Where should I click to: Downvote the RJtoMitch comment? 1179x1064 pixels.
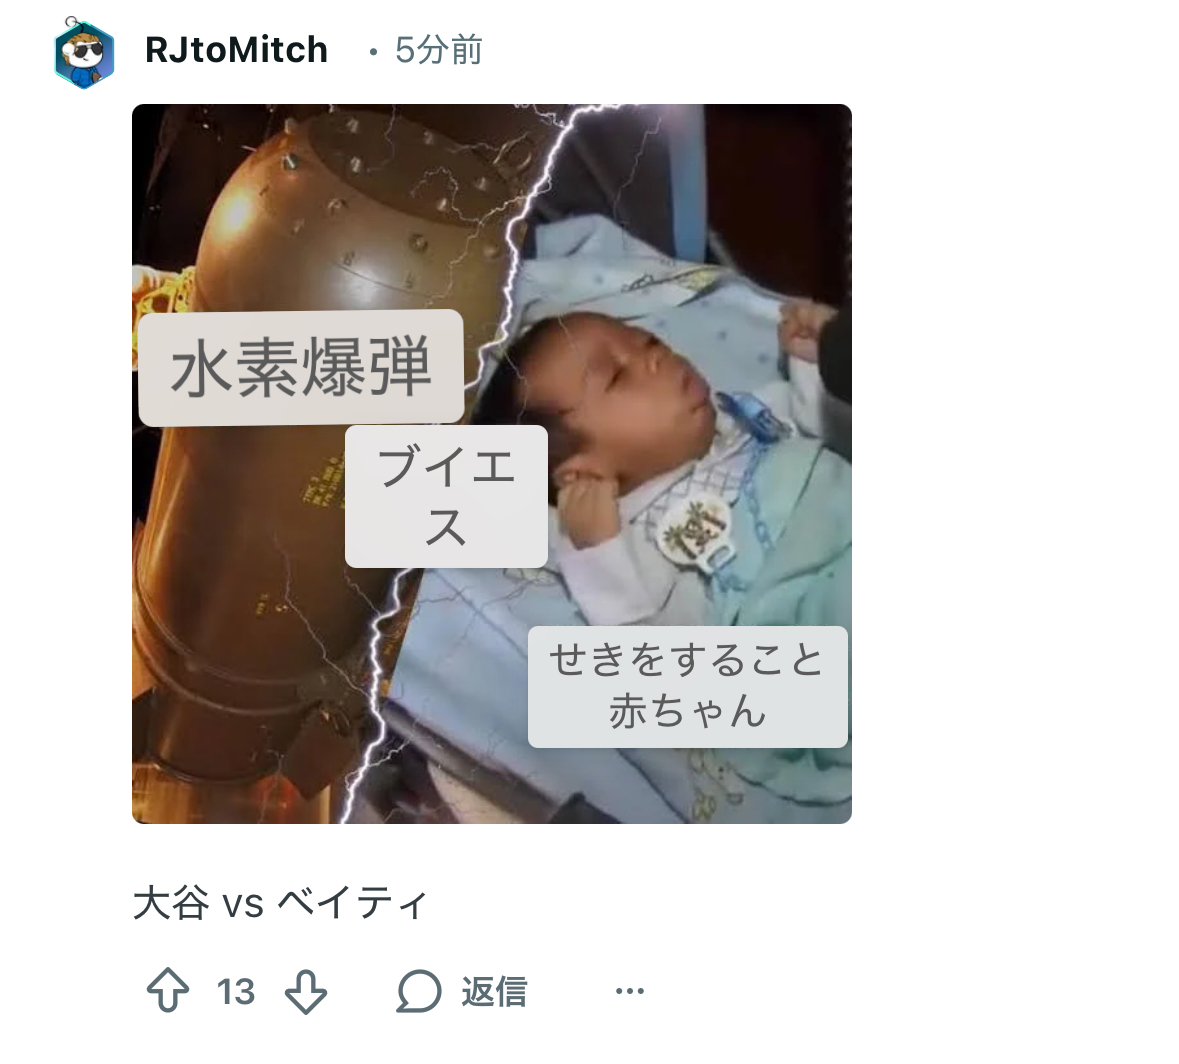pyautogui.click(x=306, y=992)
